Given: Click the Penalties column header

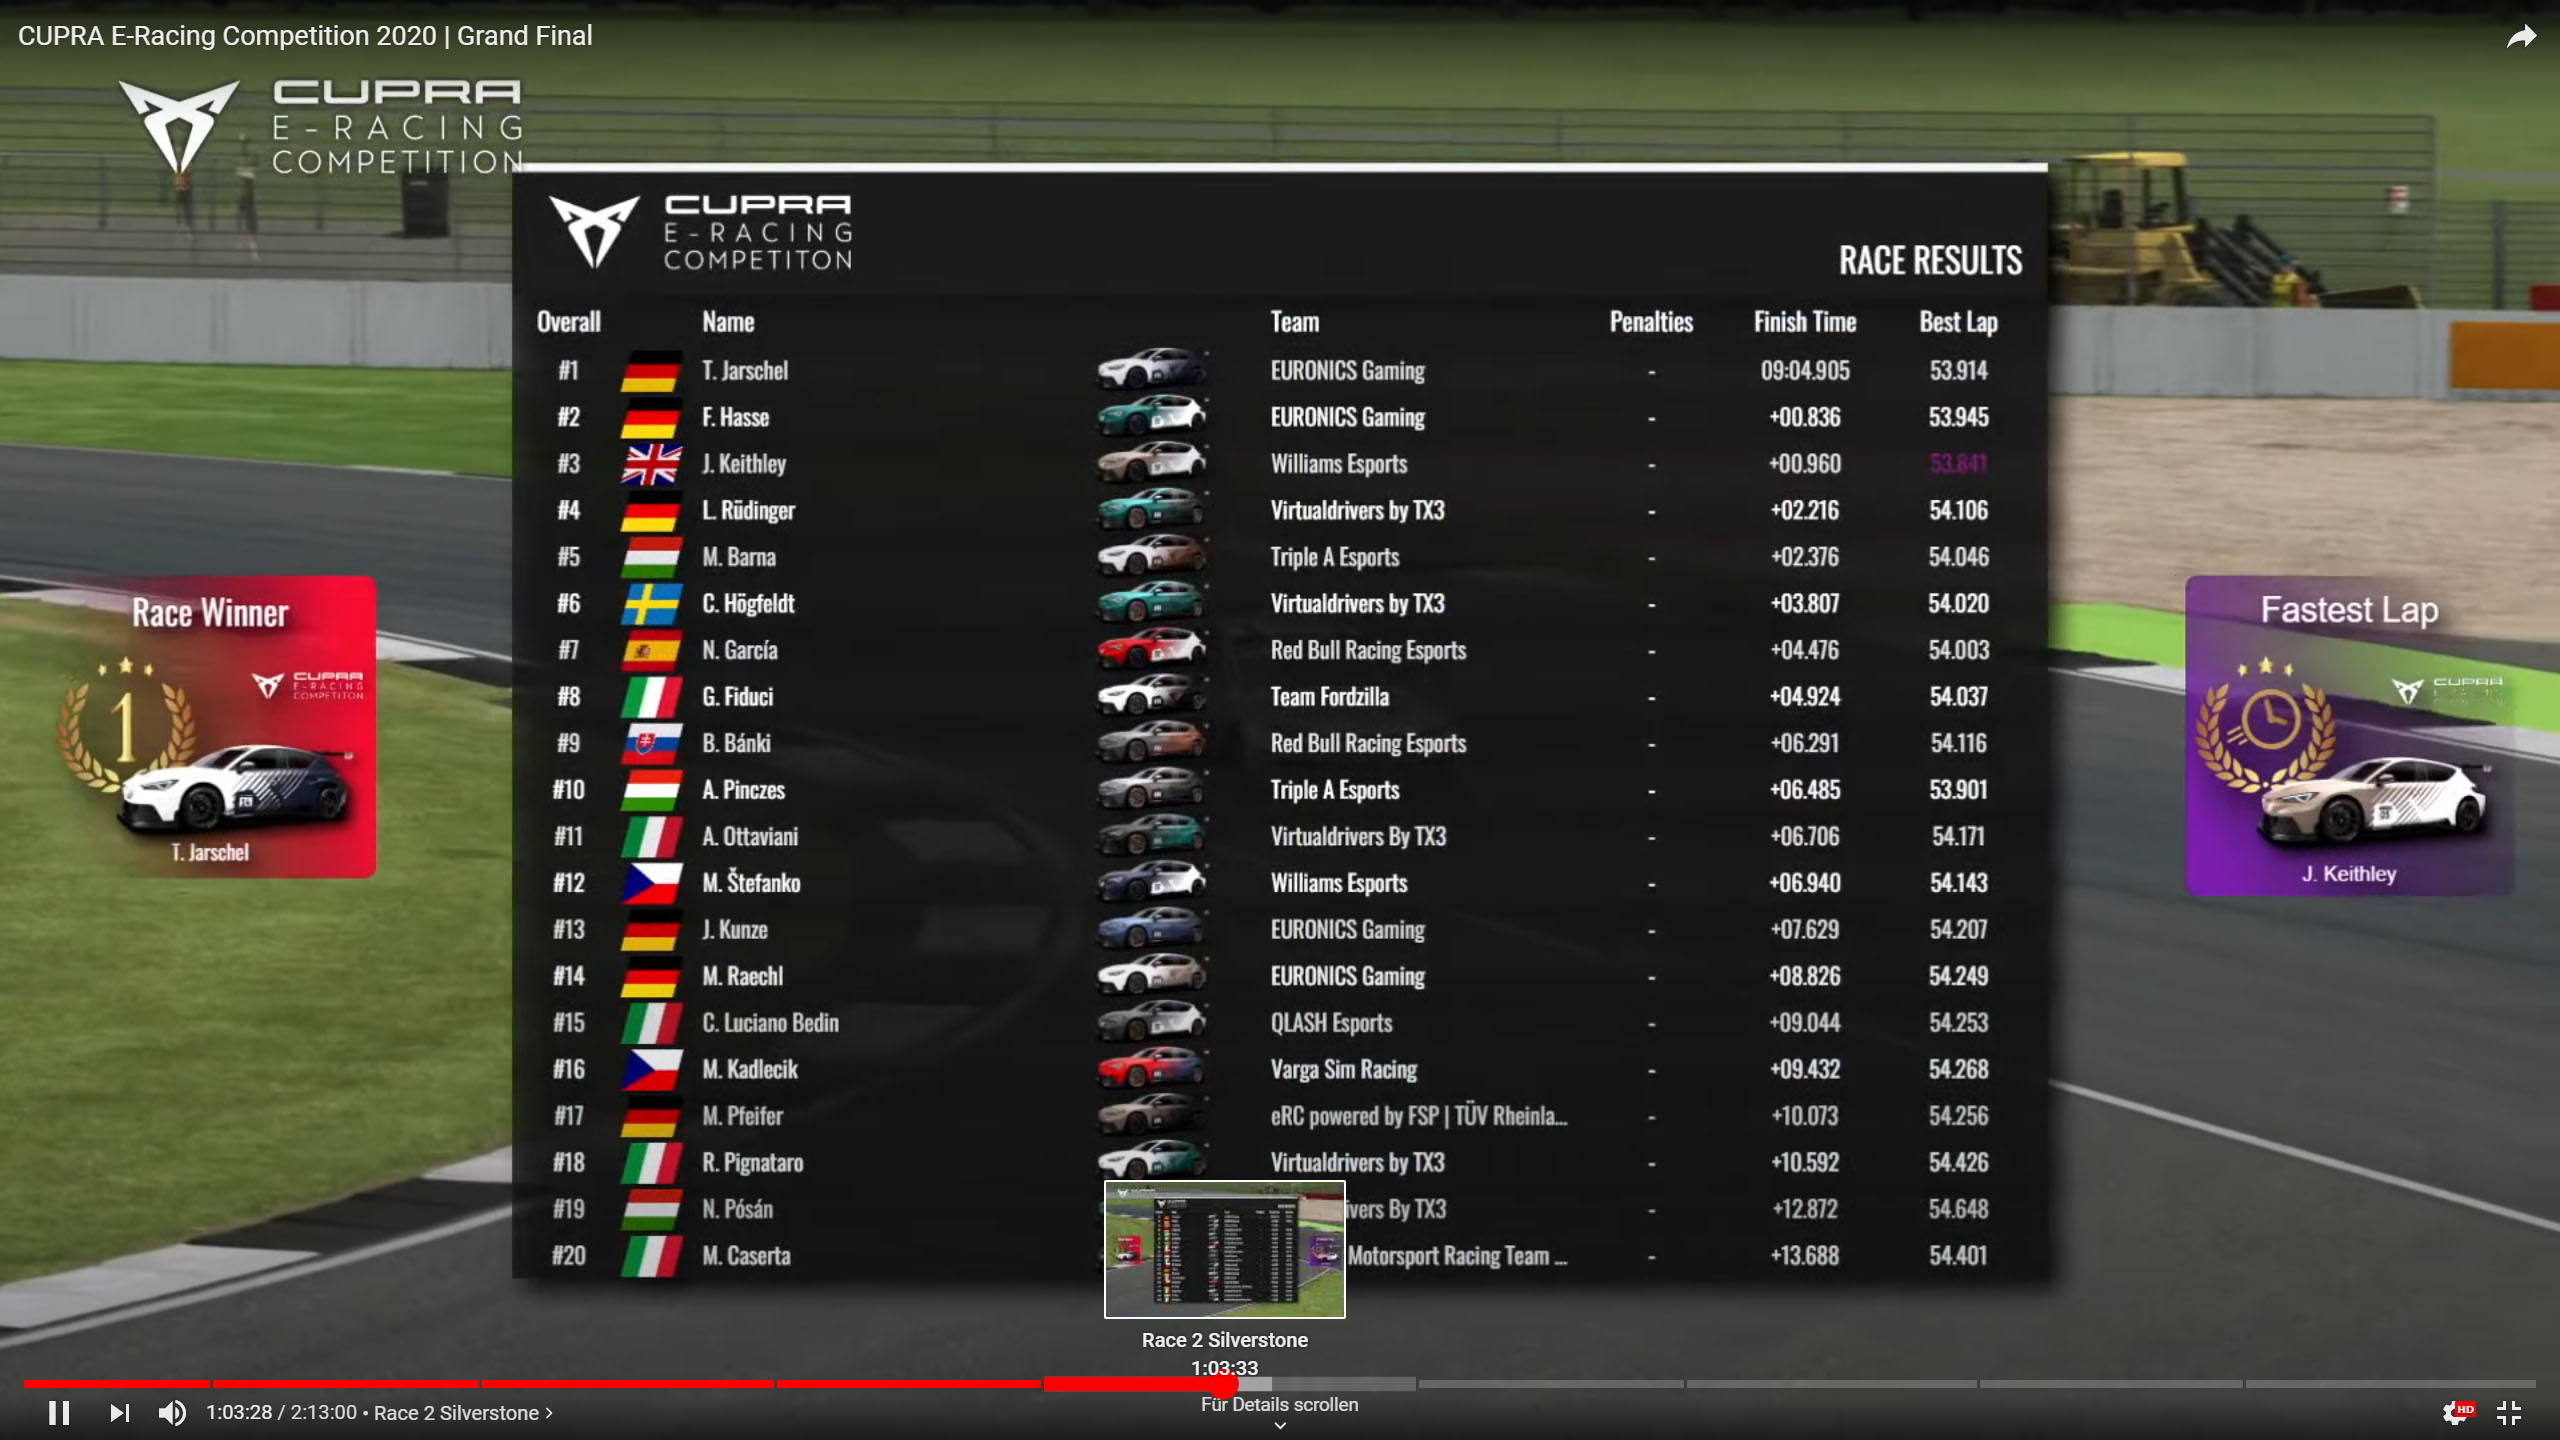Looking at the screenshot, I should tap(1651, 322).
